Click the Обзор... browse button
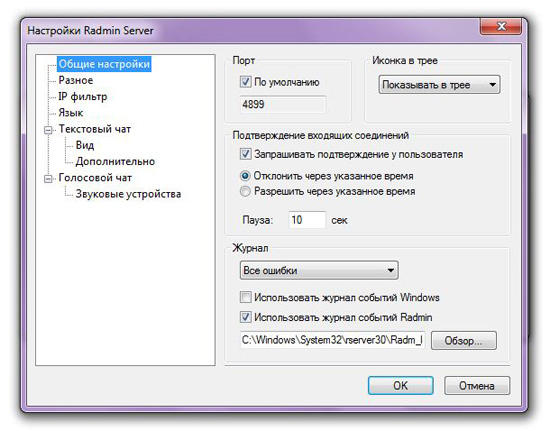Screen dimensions: 550x431 click(x=463, y=340)
